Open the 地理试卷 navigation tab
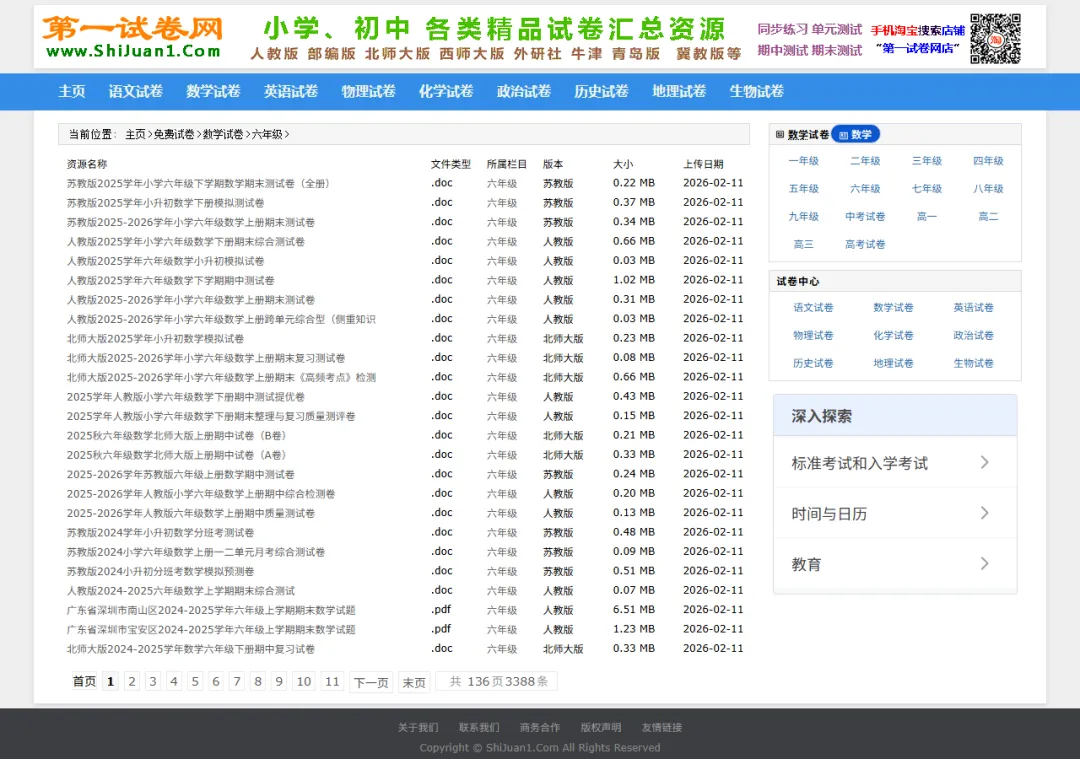The image size is (1080, 759). (x=679, y=92)
